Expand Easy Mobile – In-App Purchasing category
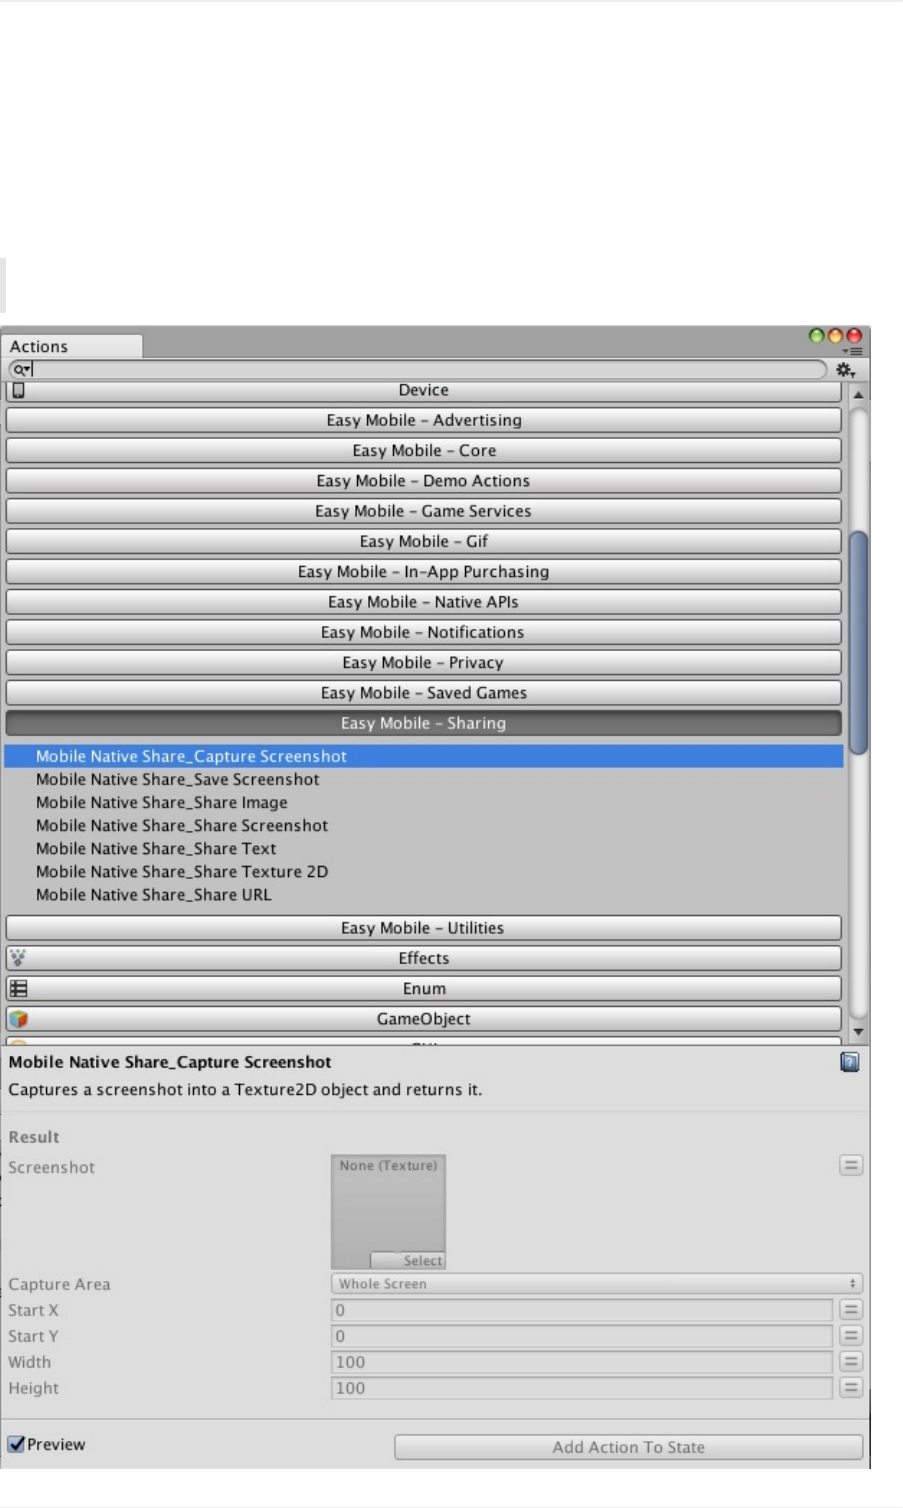903x1508 pixels. click(424, 572)
